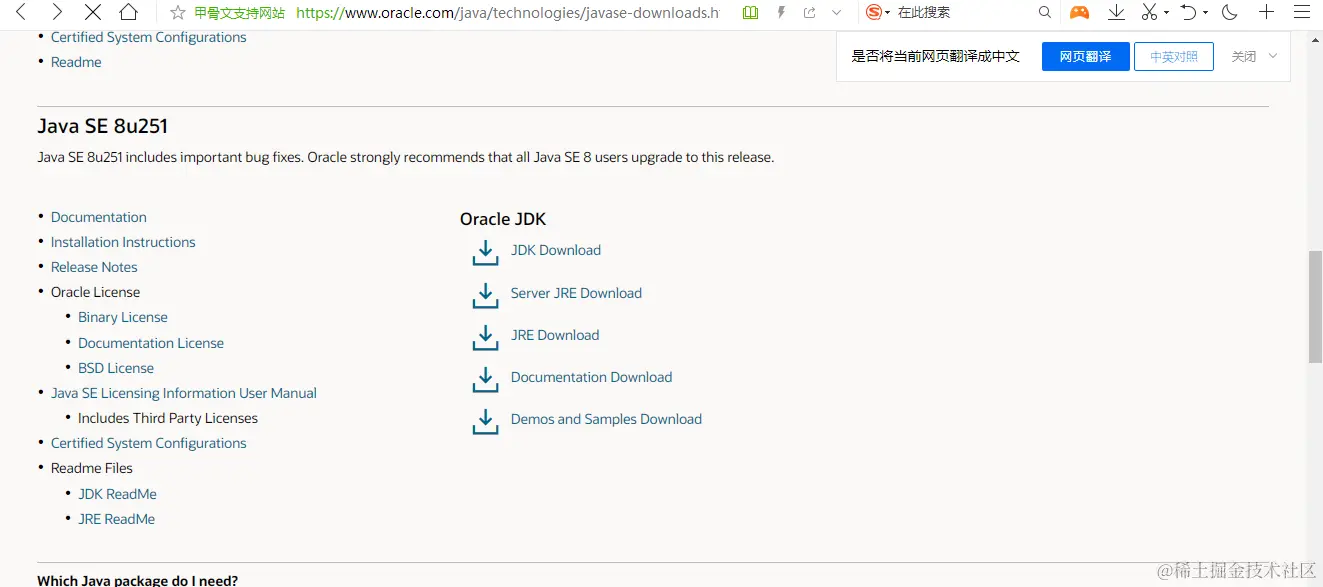Open a new tab with the plus icon

click(x=1266, y=12)
